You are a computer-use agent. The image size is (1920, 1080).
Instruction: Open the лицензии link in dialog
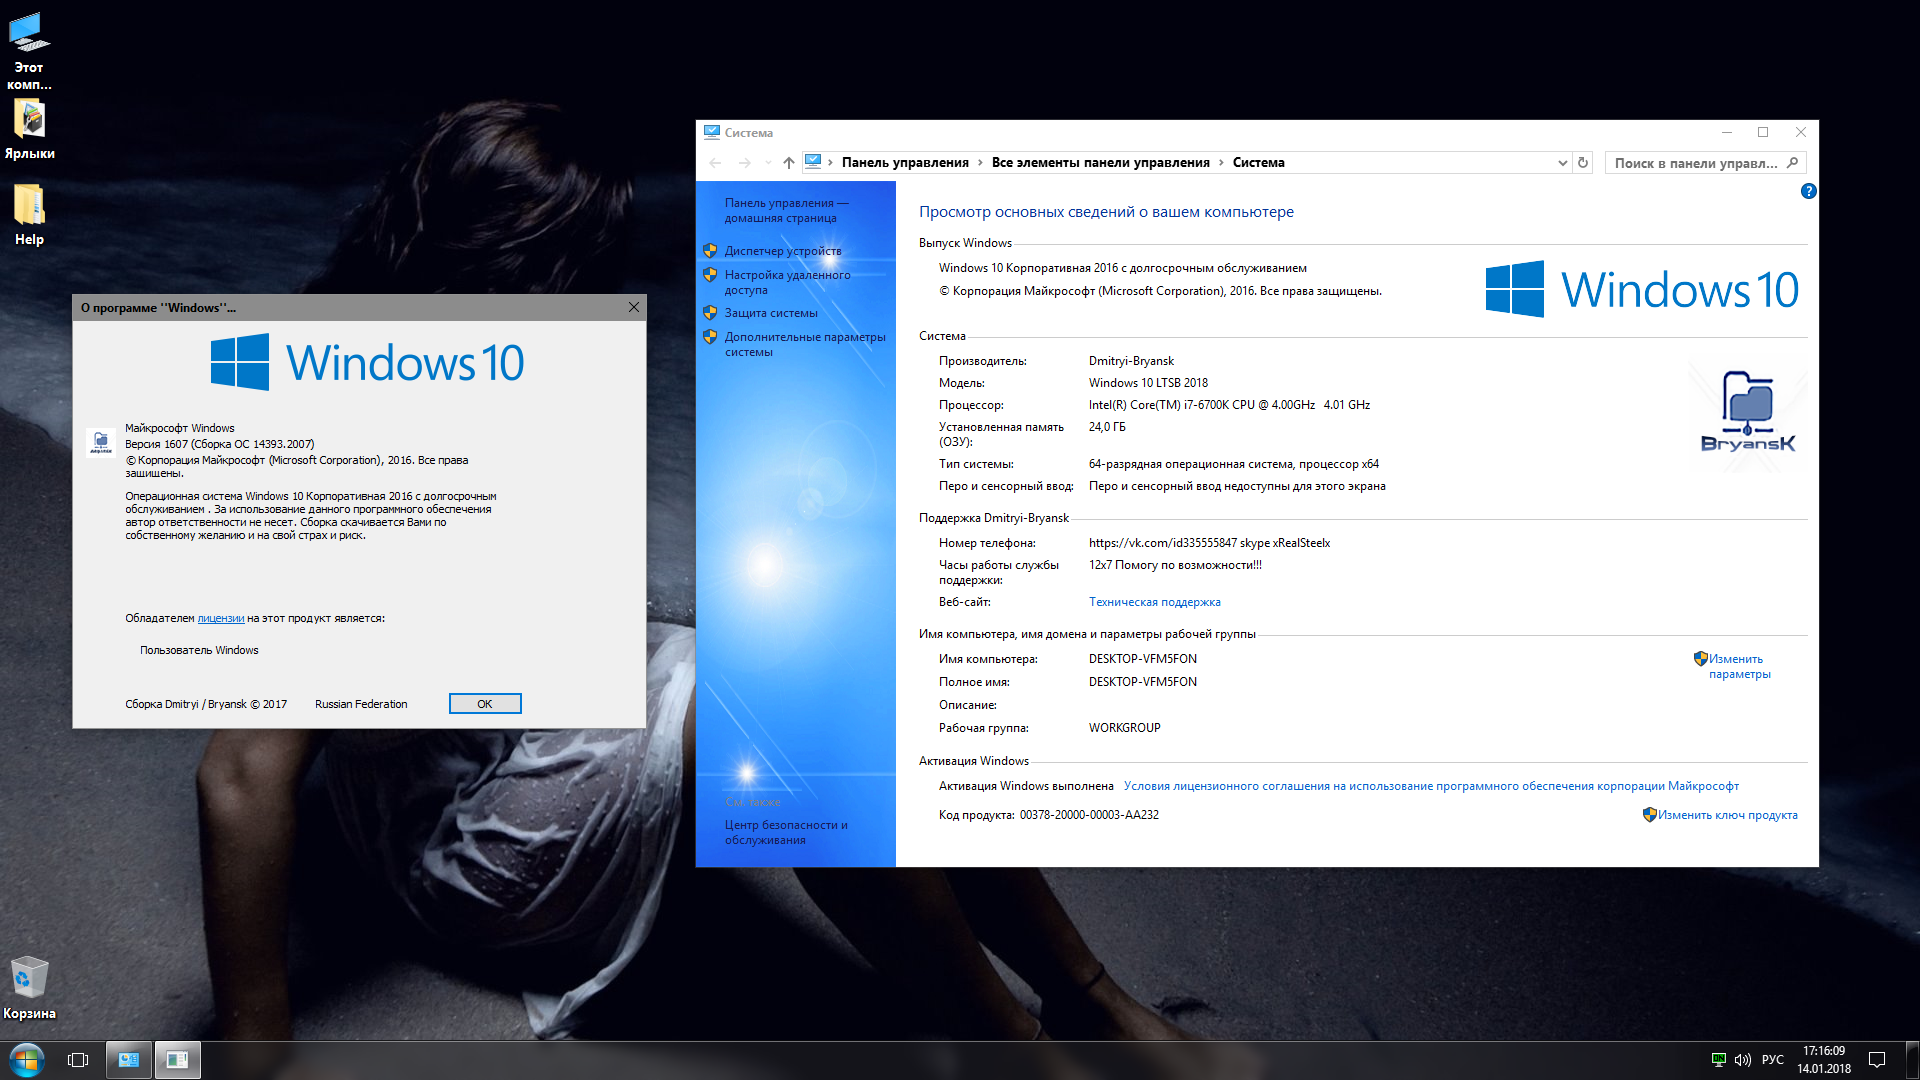[220, 618]
